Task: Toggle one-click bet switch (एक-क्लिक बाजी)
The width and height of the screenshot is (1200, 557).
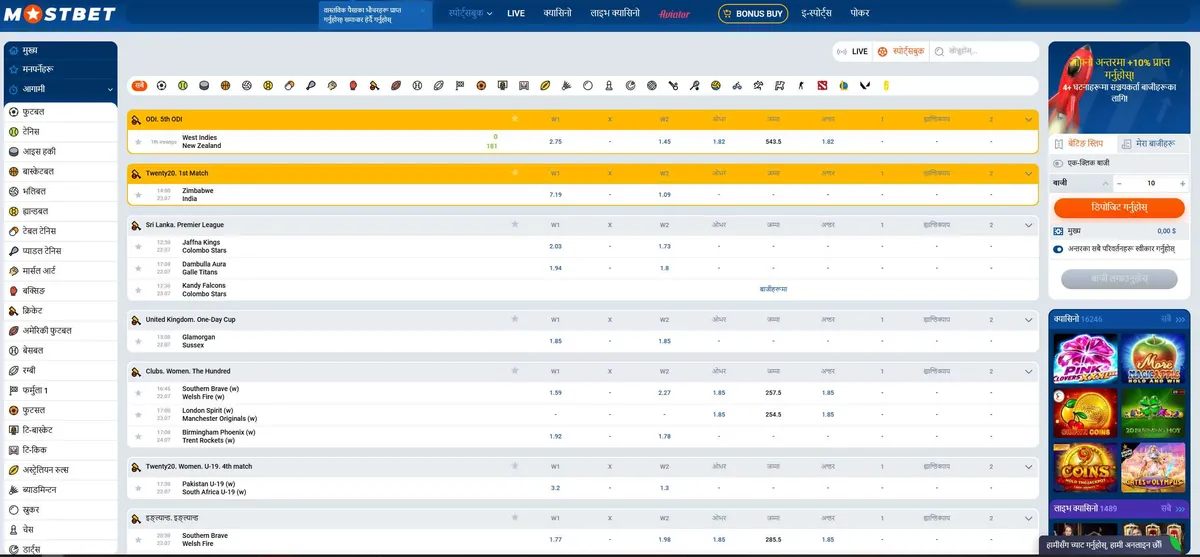Action: pos(1059,163)
